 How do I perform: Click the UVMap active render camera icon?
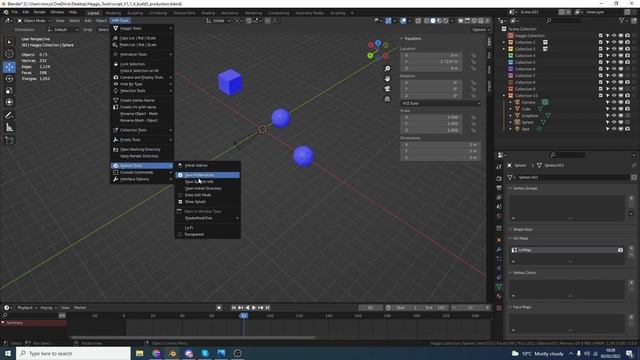(620, 250)
